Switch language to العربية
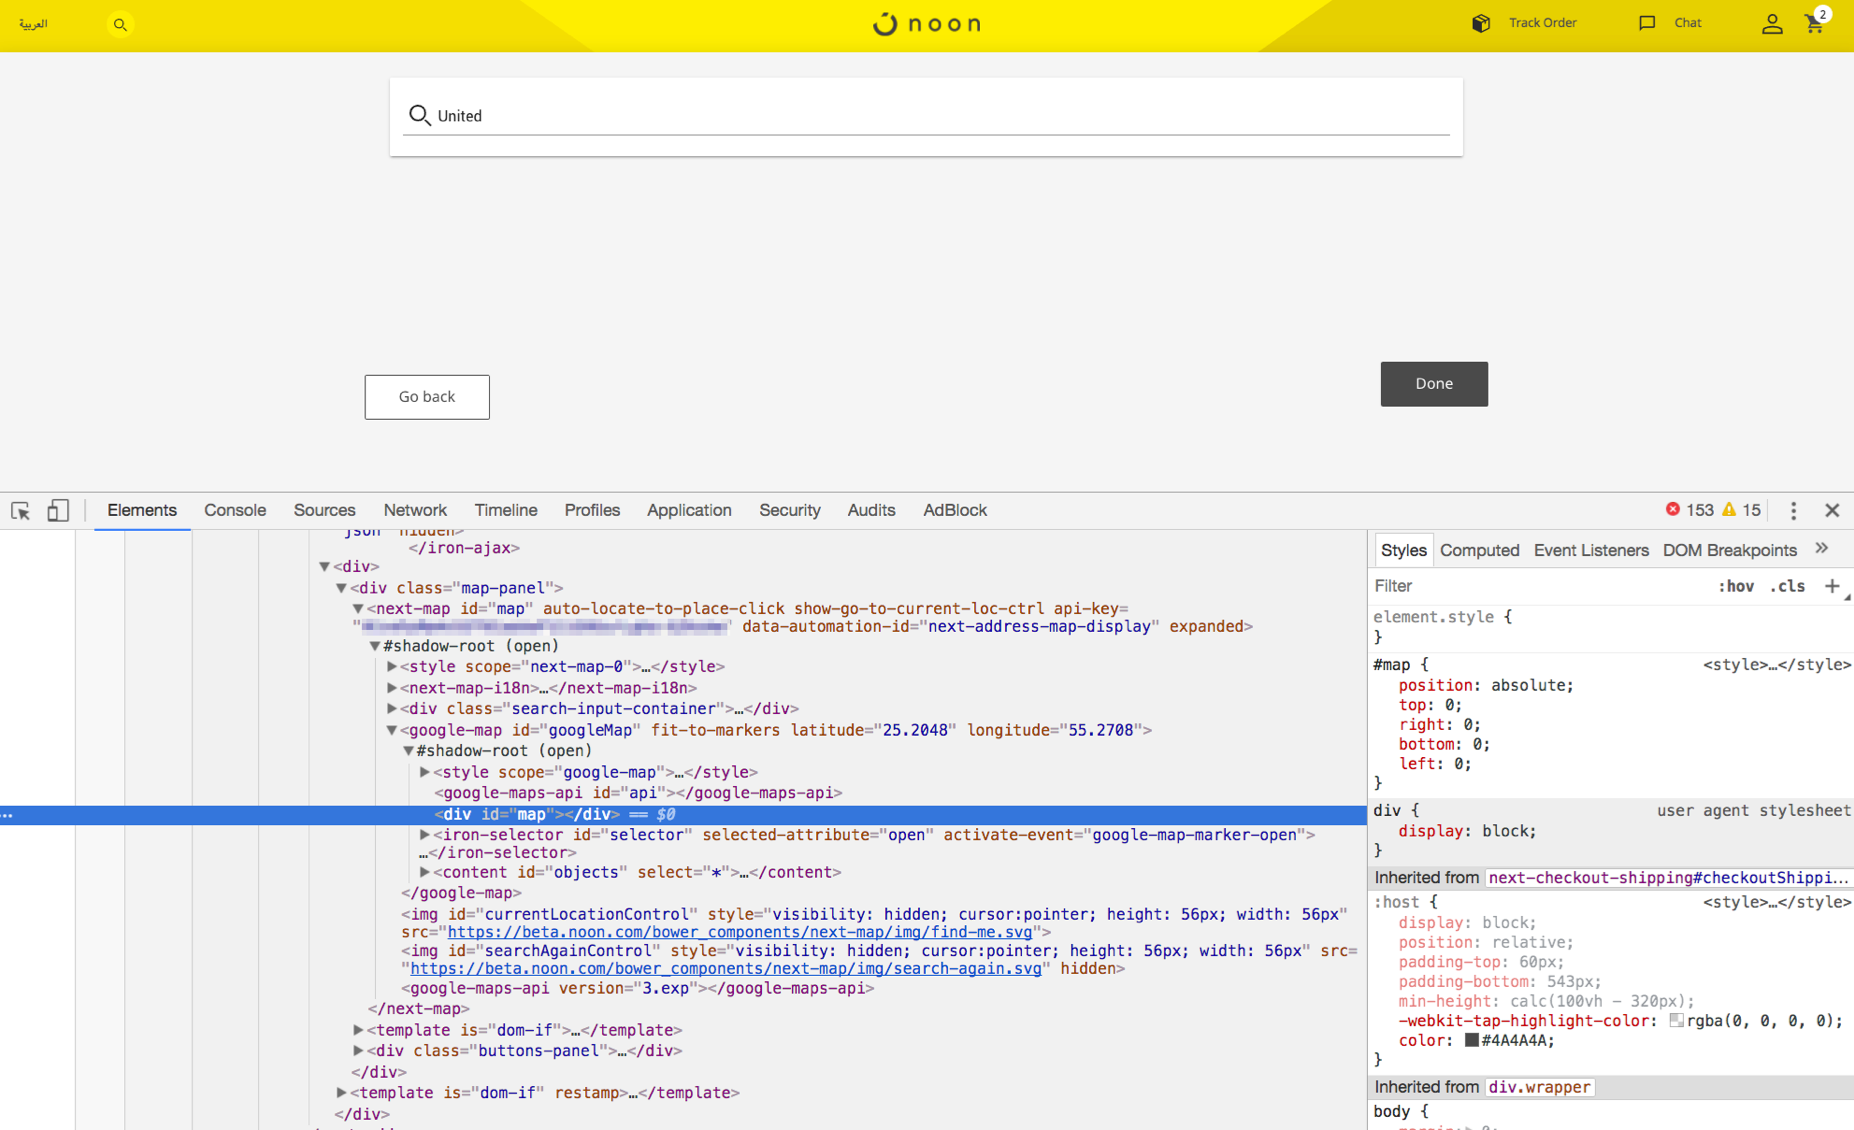 (x=33, y=24)
